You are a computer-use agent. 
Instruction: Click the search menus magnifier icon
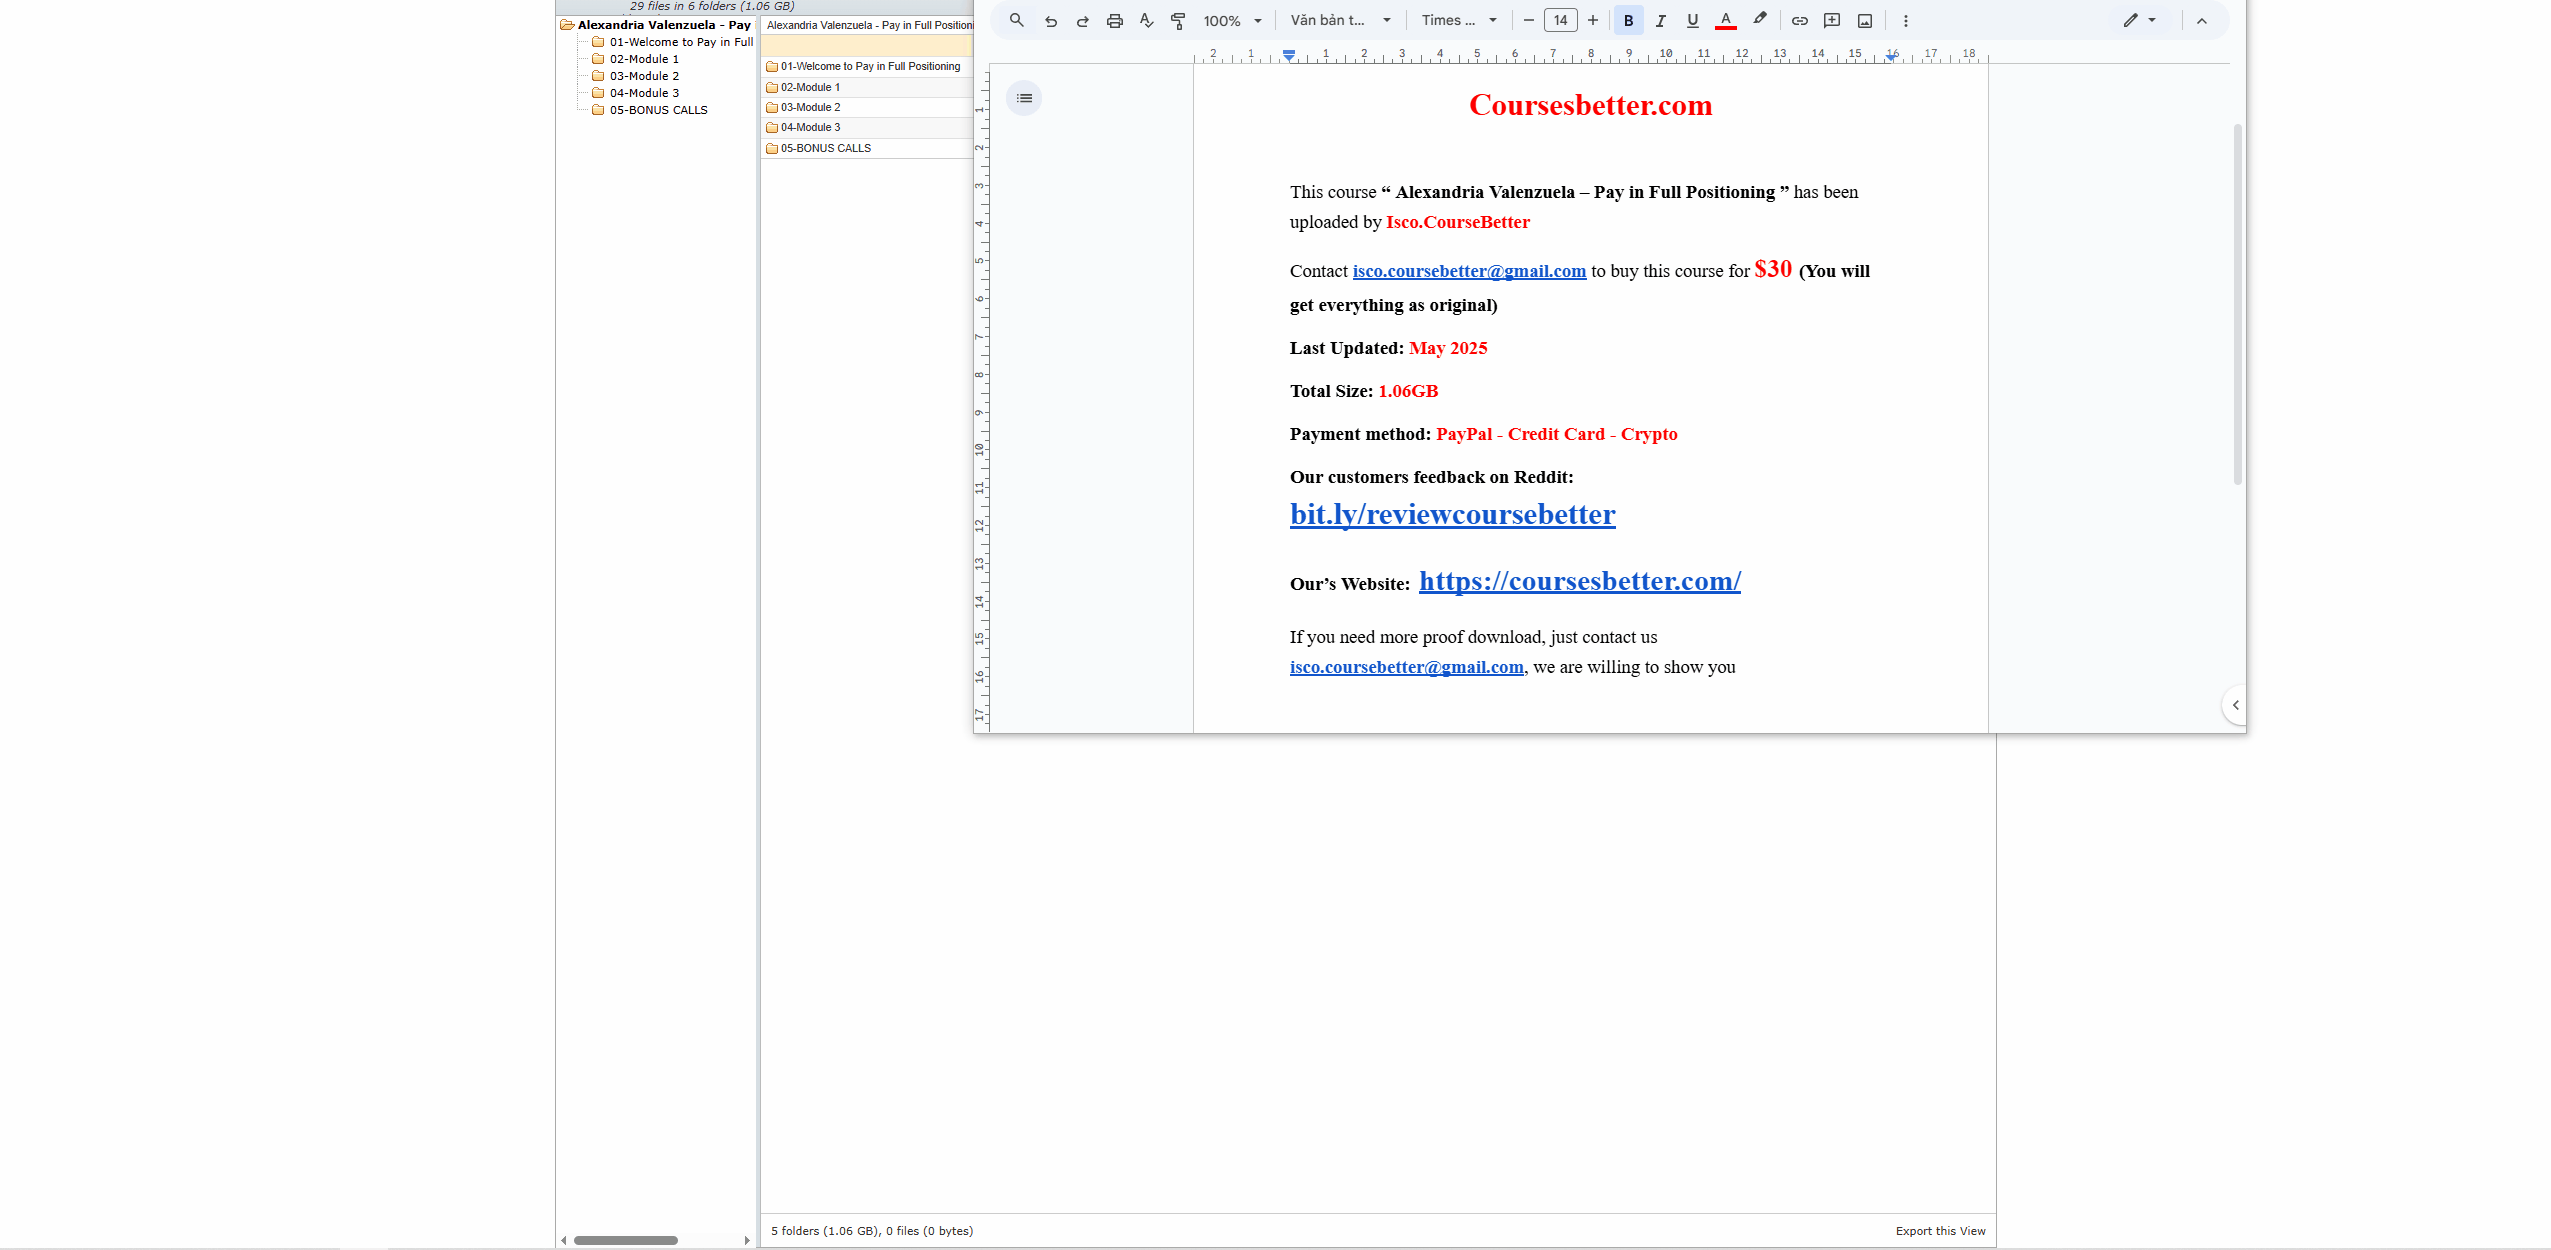tap(1016, 20)
